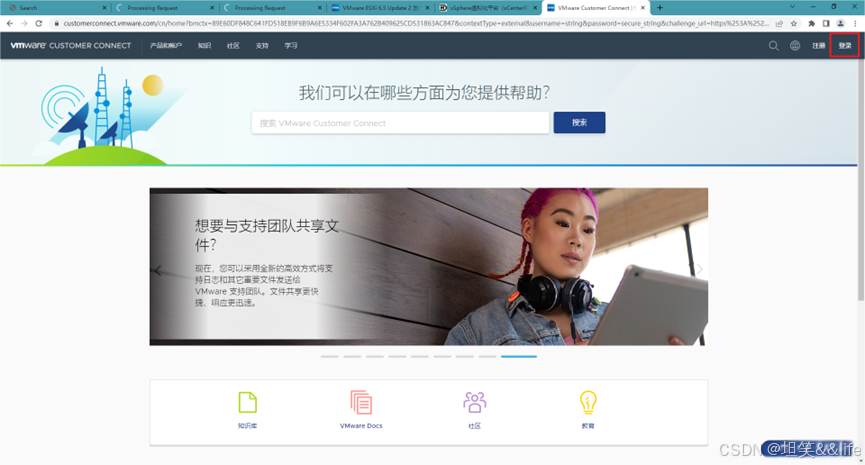Click the address bar URL
Screen dimensions: 865x465
pyautogui.click(x=416, y=23)
